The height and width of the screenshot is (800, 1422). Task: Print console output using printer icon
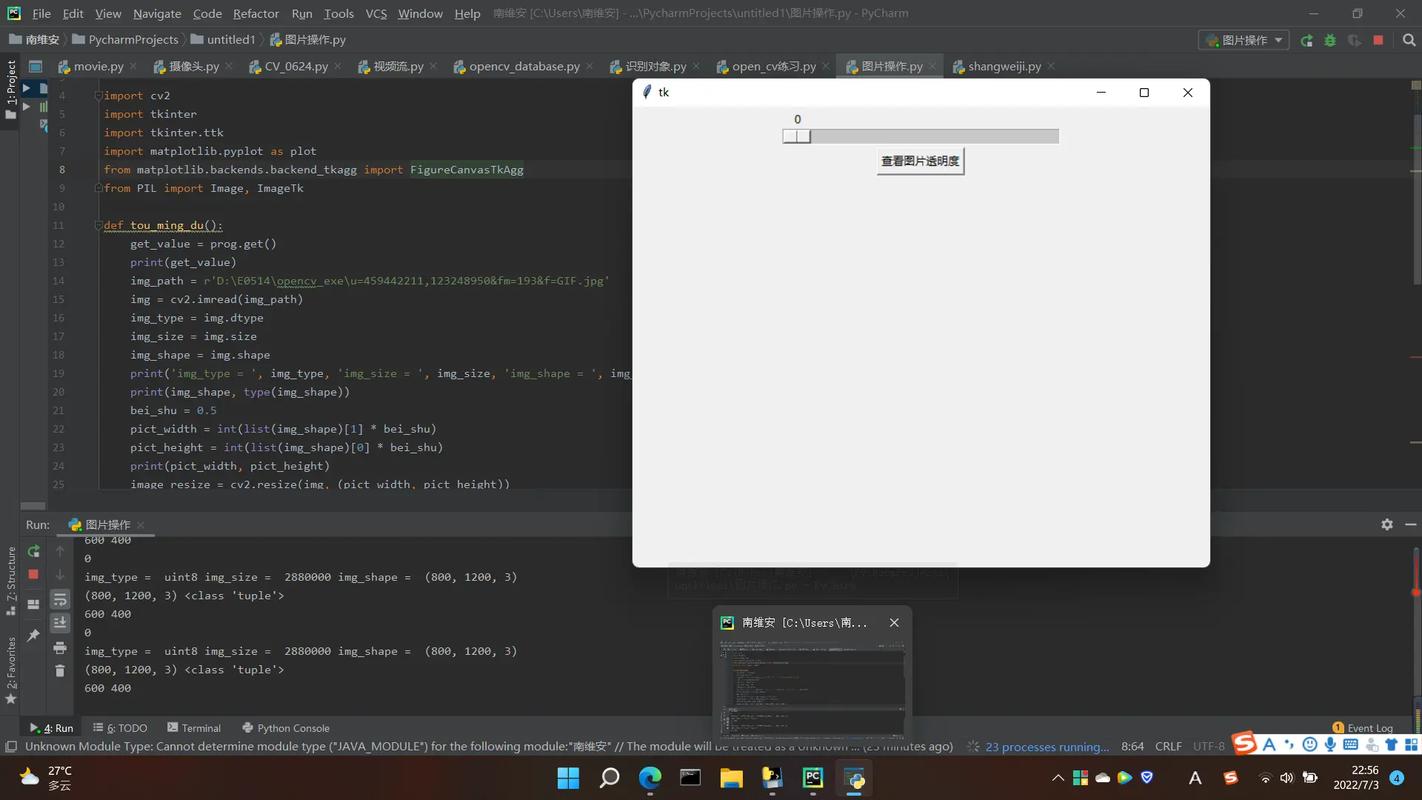click(x=59, y=648)
